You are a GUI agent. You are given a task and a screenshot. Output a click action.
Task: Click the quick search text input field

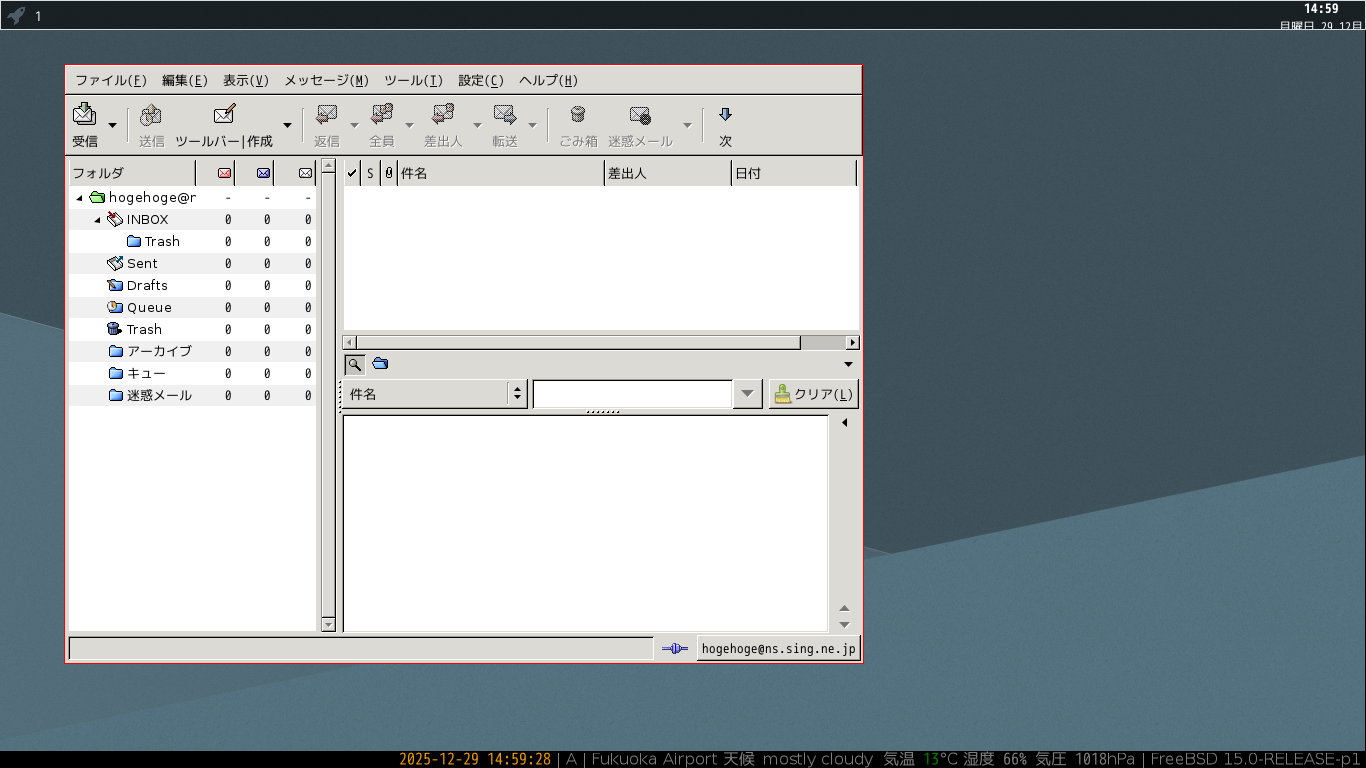point(632,394)
